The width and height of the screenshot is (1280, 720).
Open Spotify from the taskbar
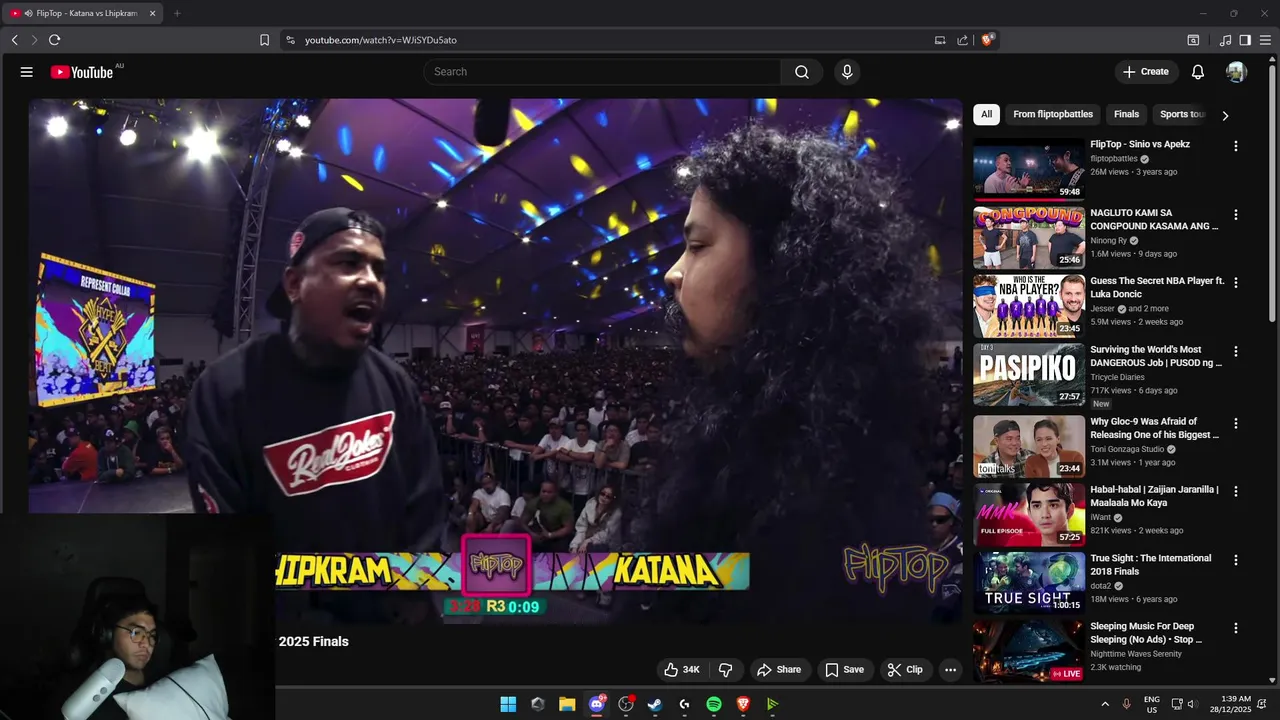[714, 704]
